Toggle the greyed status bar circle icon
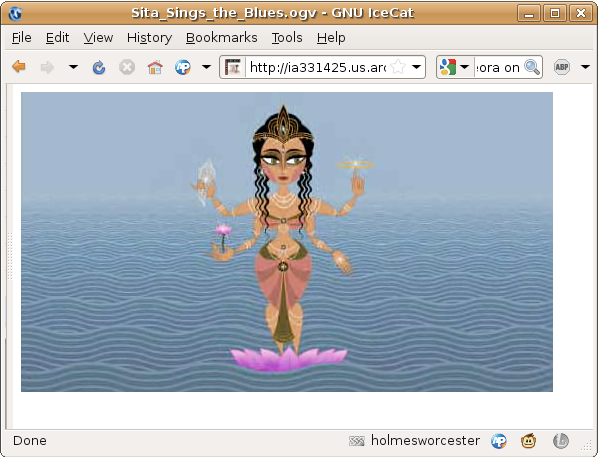Image resolution: width=599 pixels, height=457 pixels. (x=561, y=441)
